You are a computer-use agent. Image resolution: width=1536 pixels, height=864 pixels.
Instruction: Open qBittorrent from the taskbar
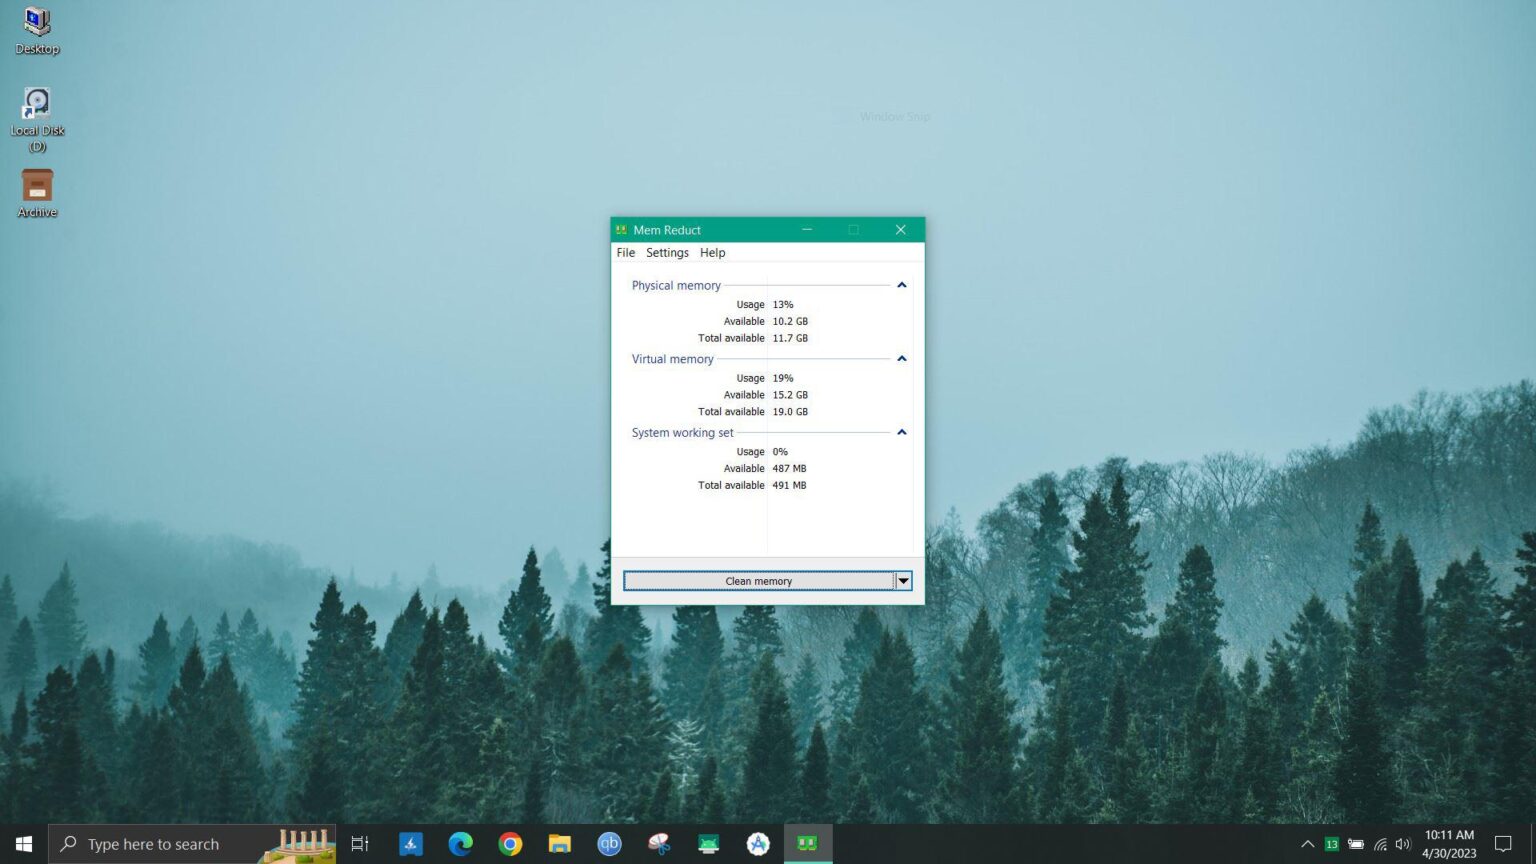[x=609, y=843]
